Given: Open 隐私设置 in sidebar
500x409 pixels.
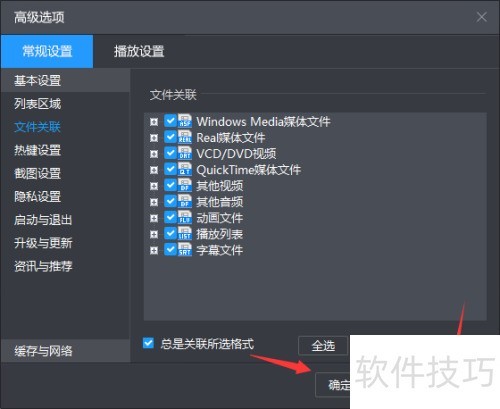Looking at the screenshot, I should click(x=65, y=196).
